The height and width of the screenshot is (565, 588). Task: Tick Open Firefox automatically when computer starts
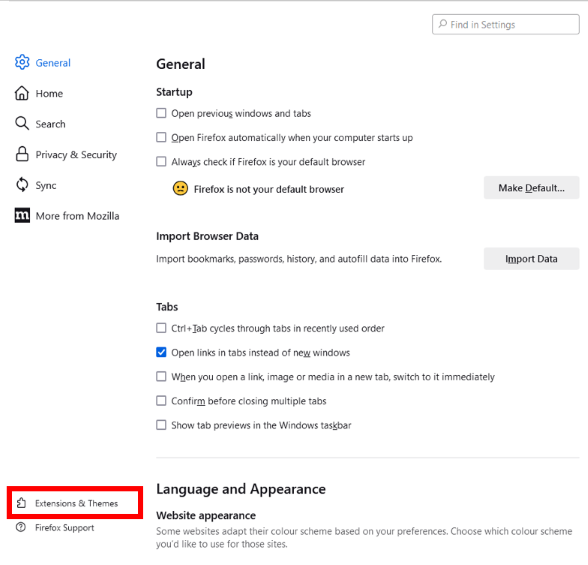coord(161,137)
